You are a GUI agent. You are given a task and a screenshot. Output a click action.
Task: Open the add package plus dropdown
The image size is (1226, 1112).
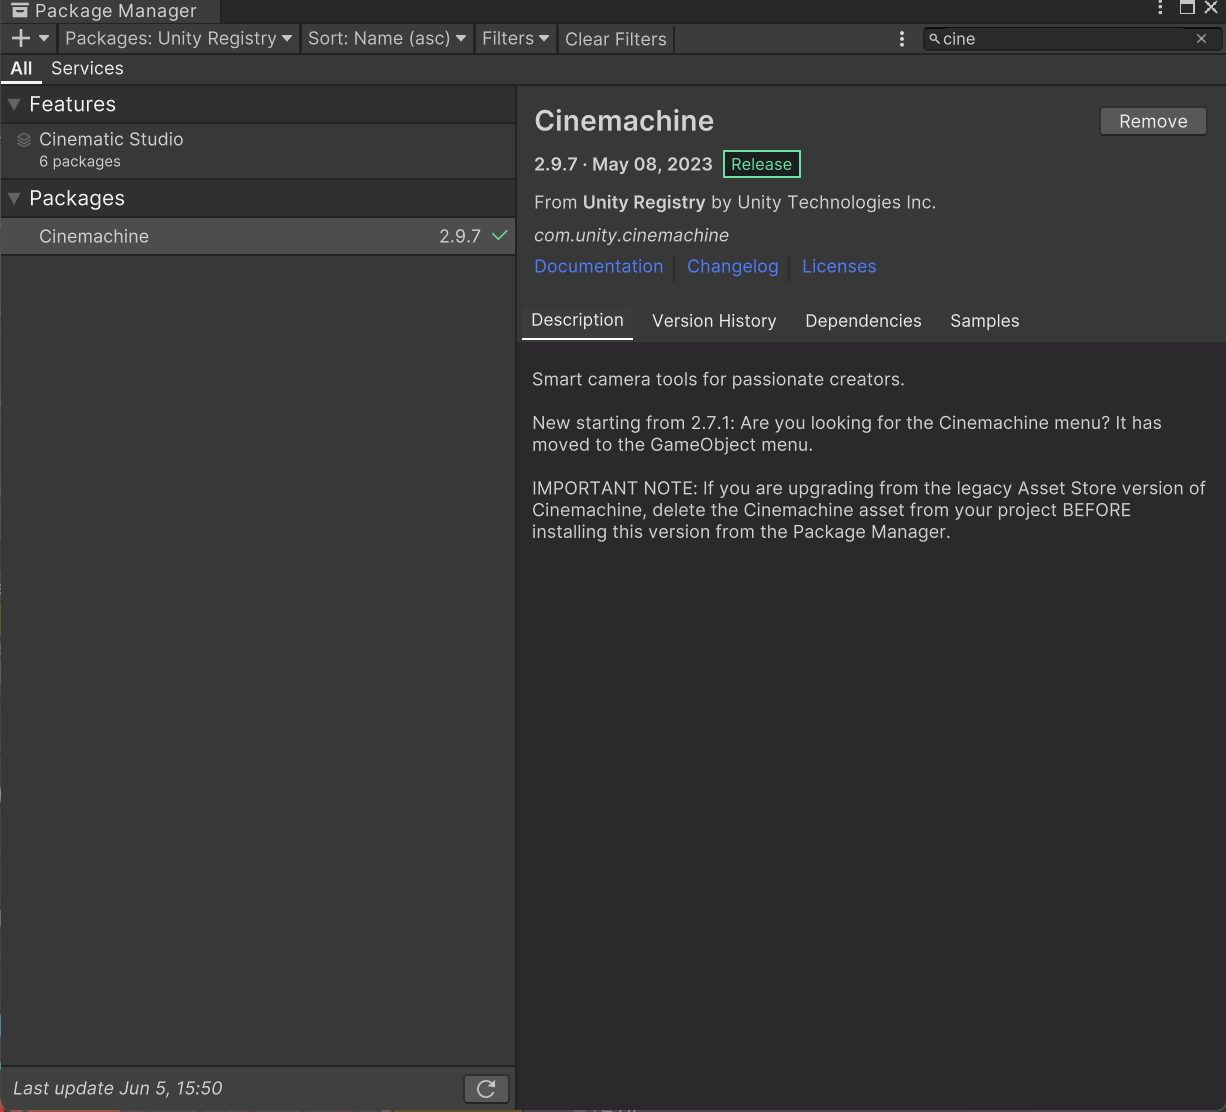29,38
